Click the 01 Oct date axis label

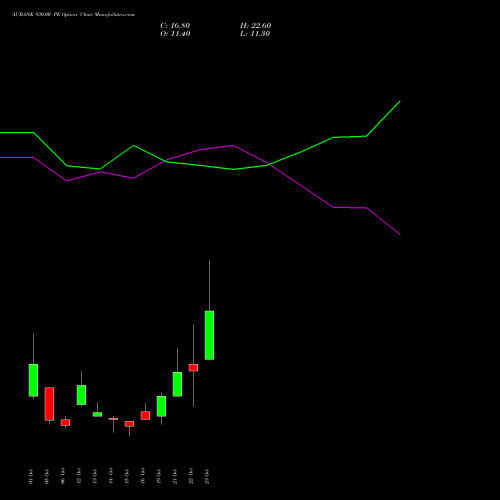31,476
